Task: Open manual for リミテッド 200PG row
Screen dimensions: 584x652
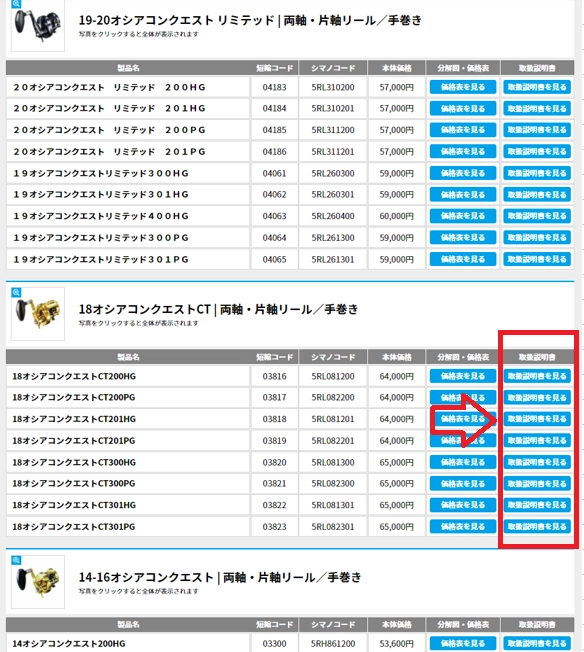Action: coord(537,130)
